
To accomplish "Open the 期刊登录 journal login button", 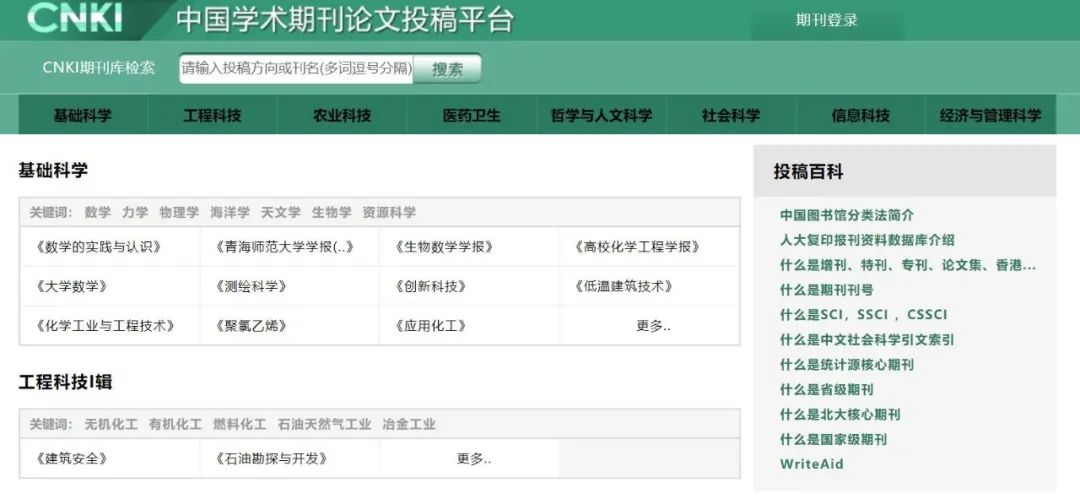I will pos(827,20).
